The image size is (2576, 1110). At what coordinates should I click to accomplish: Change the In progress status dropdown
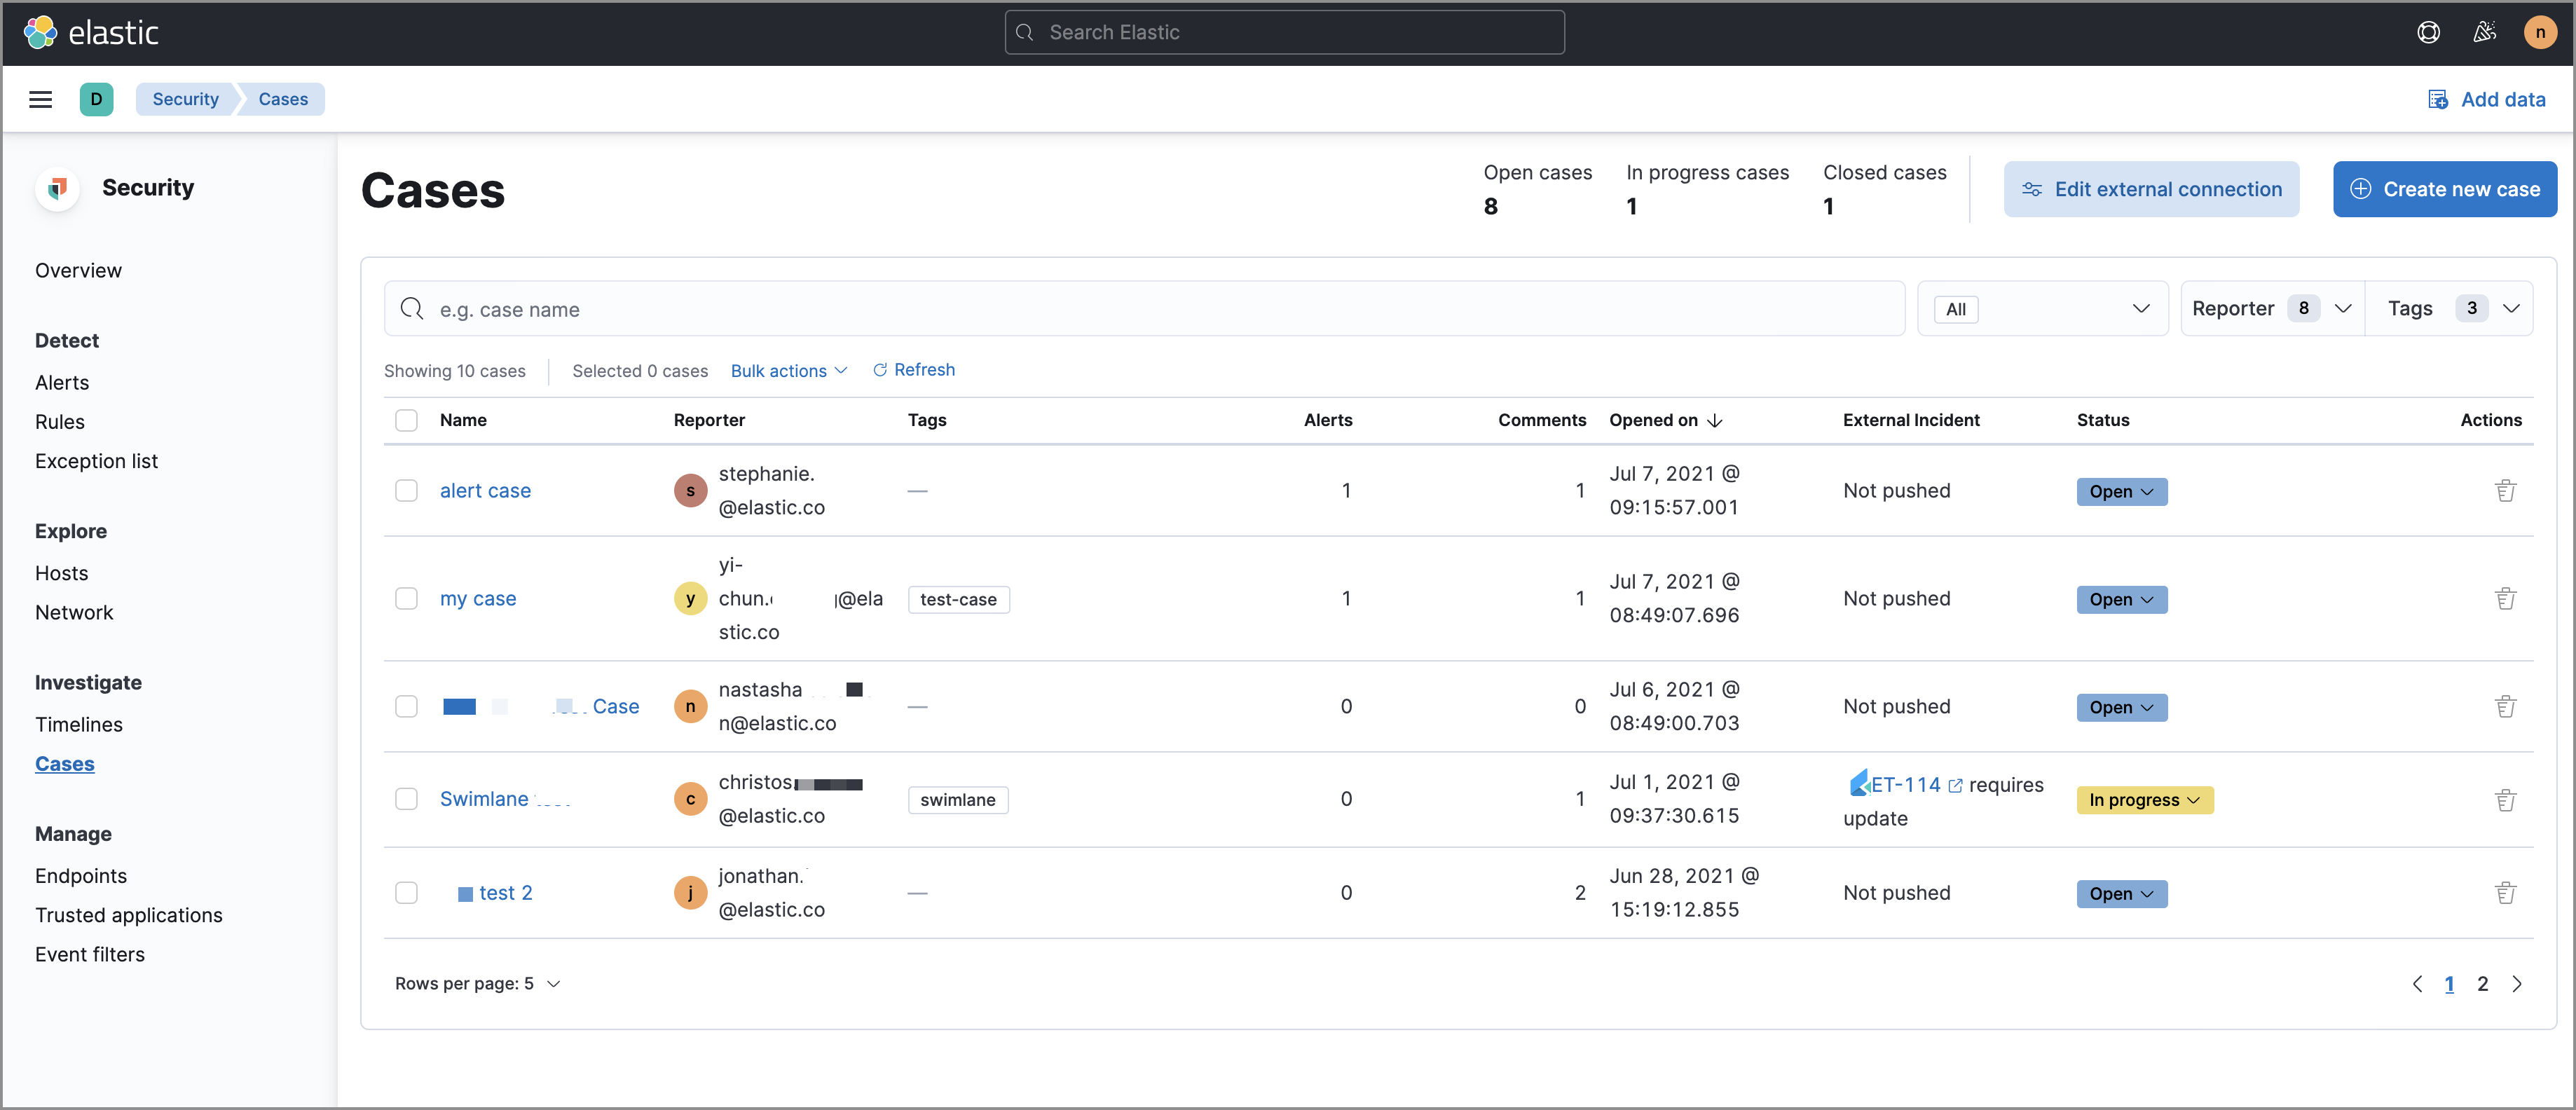coord(2144,800)
